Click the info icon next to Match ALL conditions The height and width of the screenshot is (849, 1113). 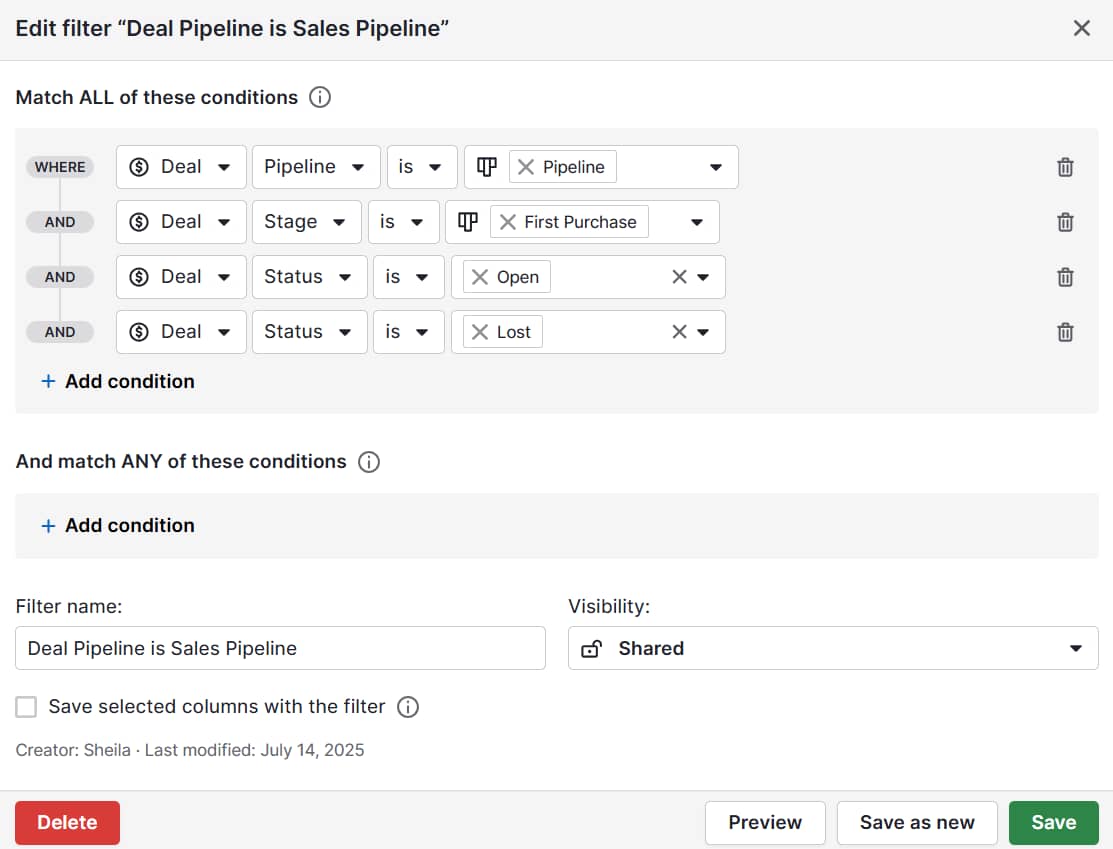[319, 97]
